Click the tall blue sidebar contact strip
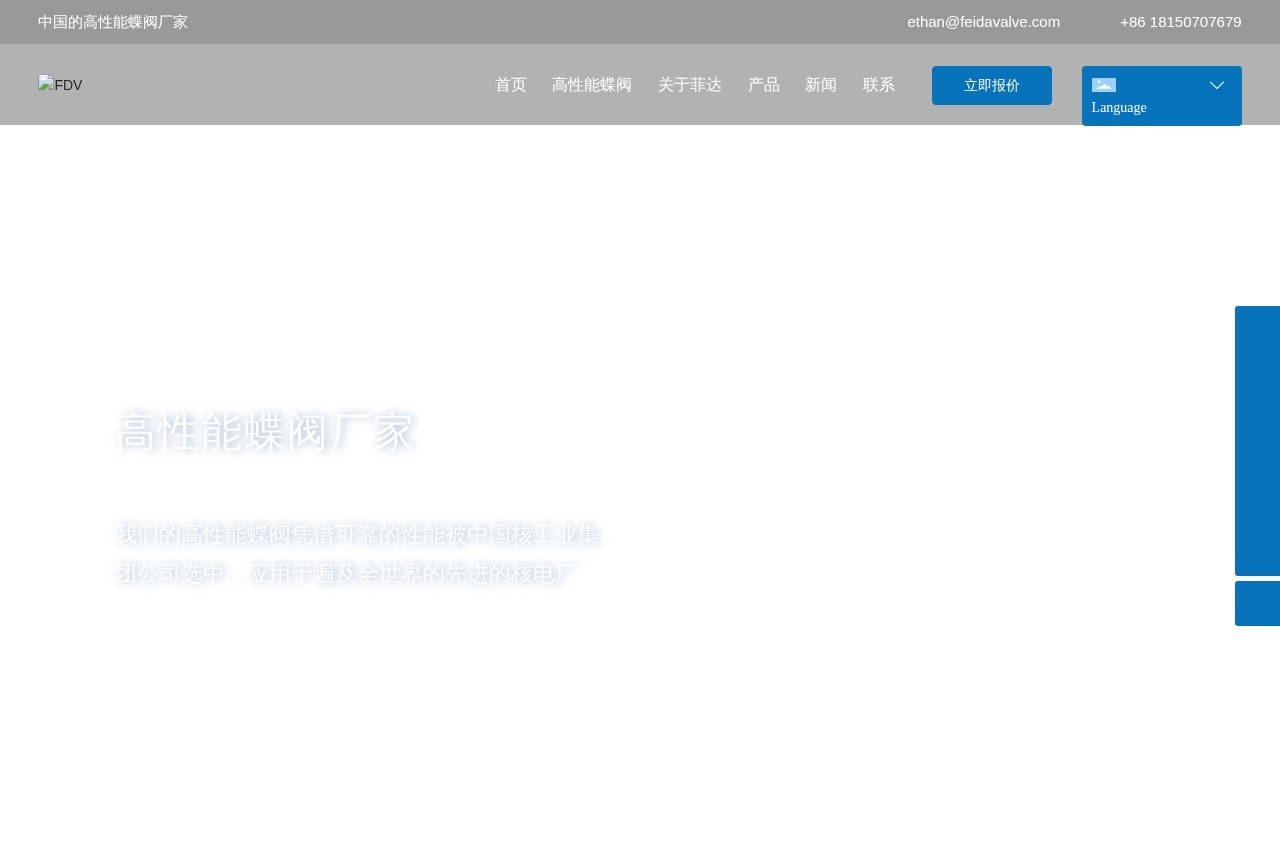The width and height of the screenshot is (1280, 853). click(x=1258, y=441)
